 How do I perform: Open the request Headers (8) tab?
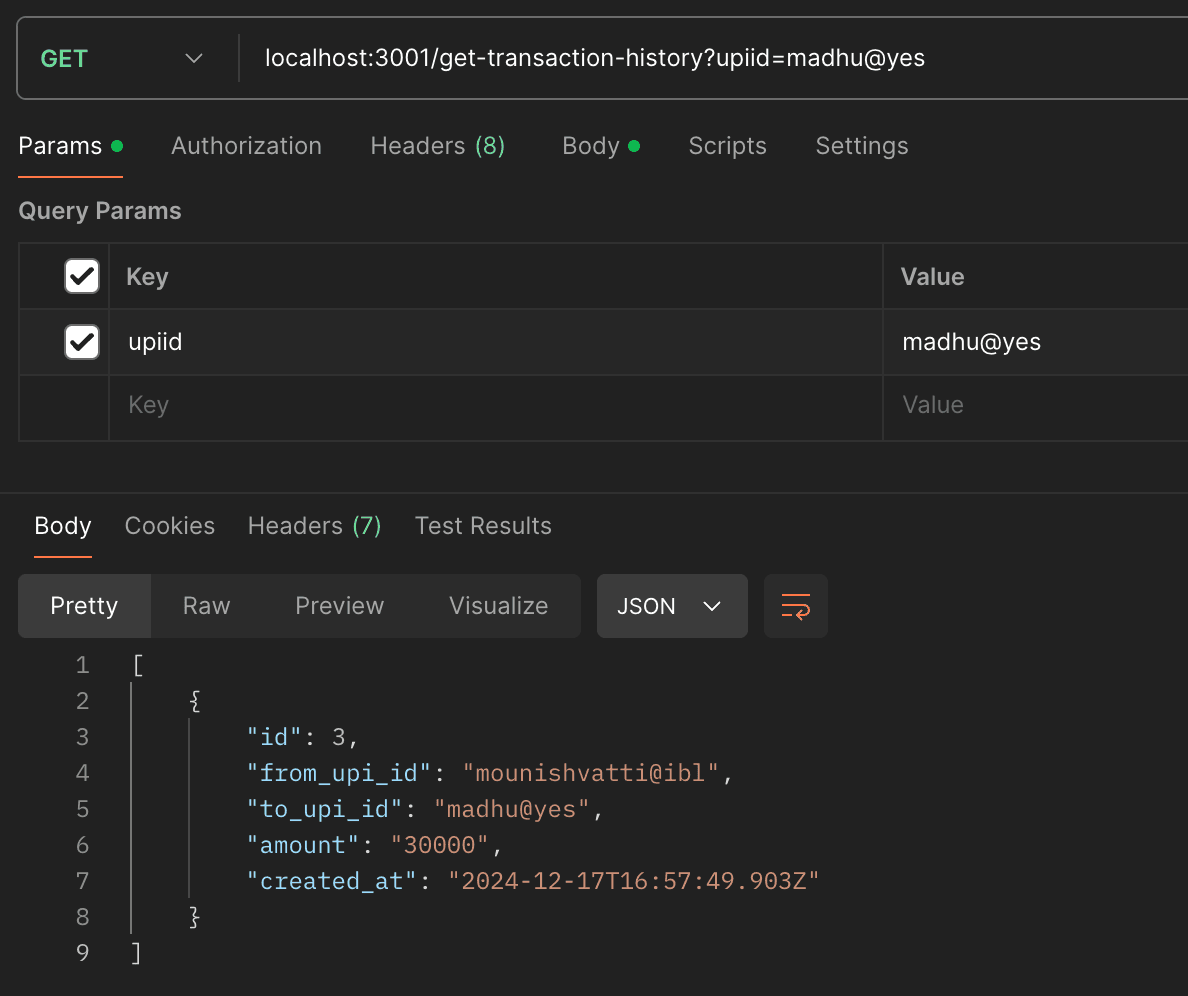(437, 145)
